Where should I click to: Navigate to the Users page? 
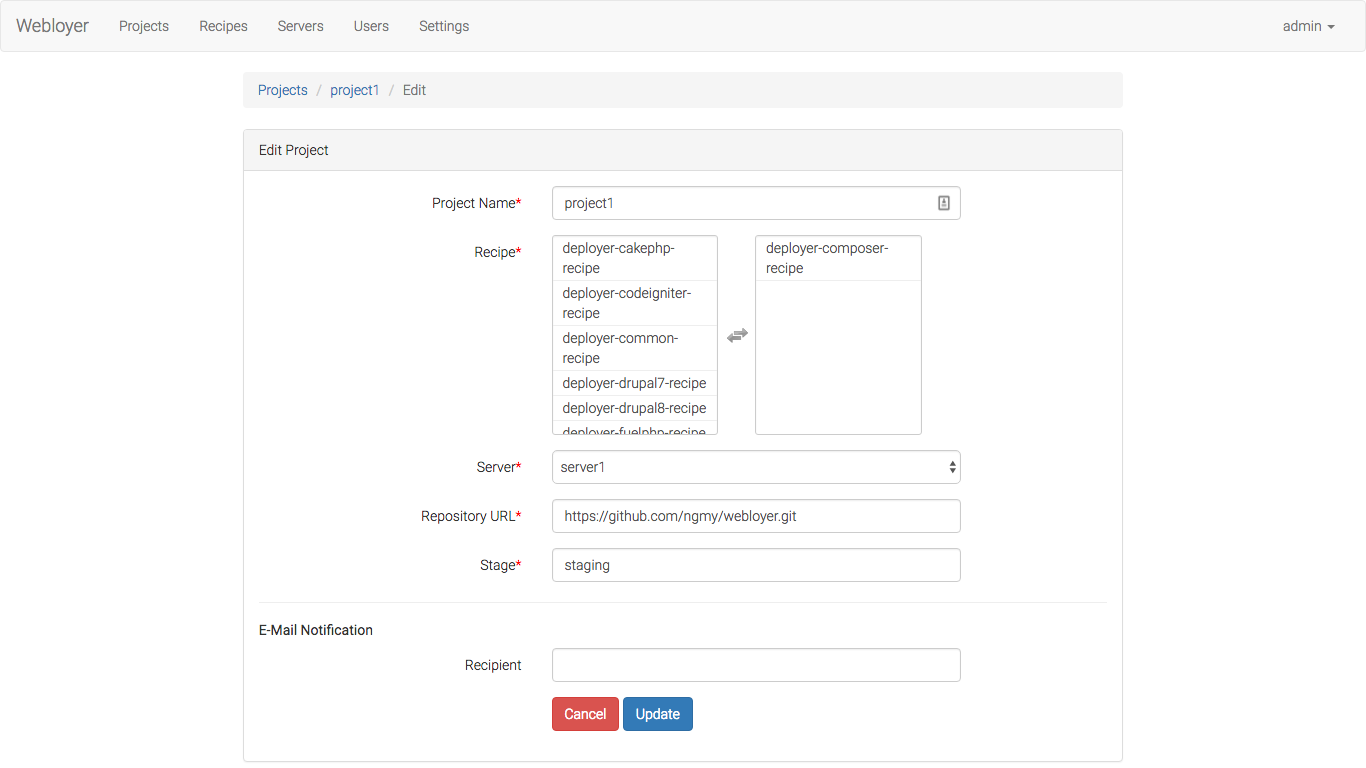coord(371,26)
